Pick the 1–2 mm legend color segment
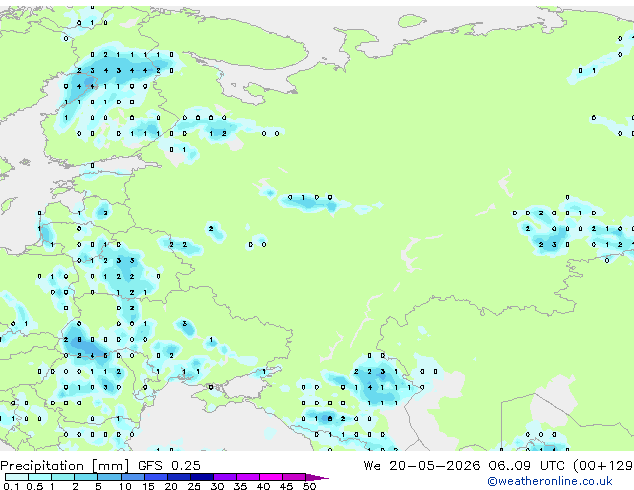 tap(63, 477)
